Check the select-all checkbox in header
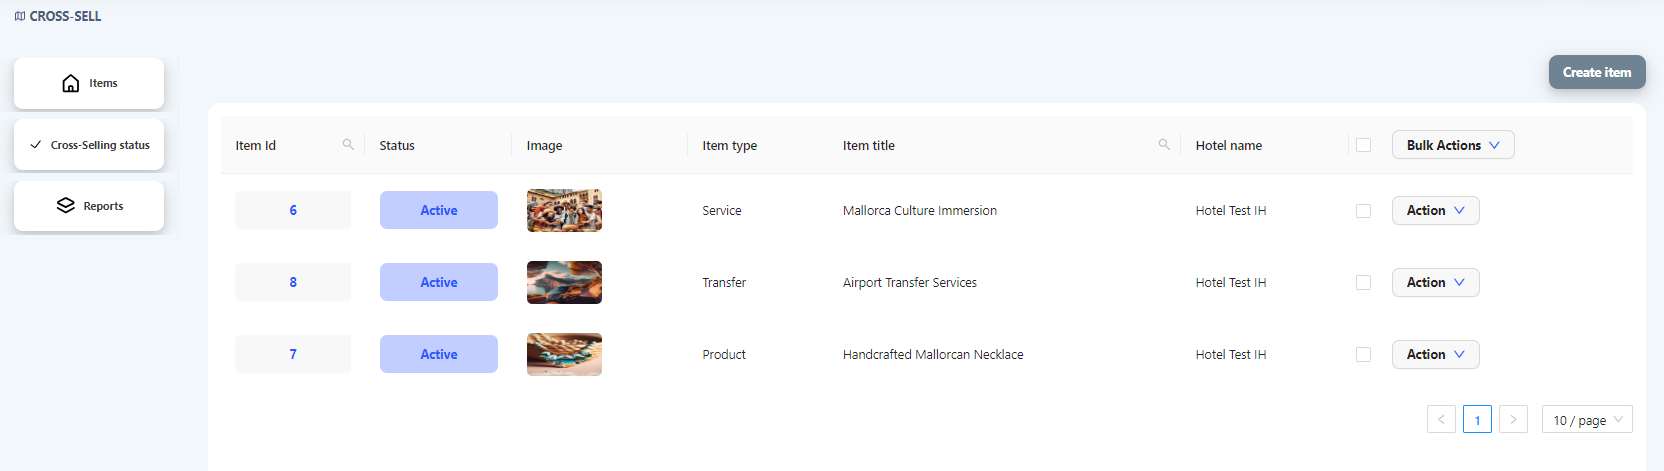This screenshot has width=1664, height=471. click(1363, 145)
